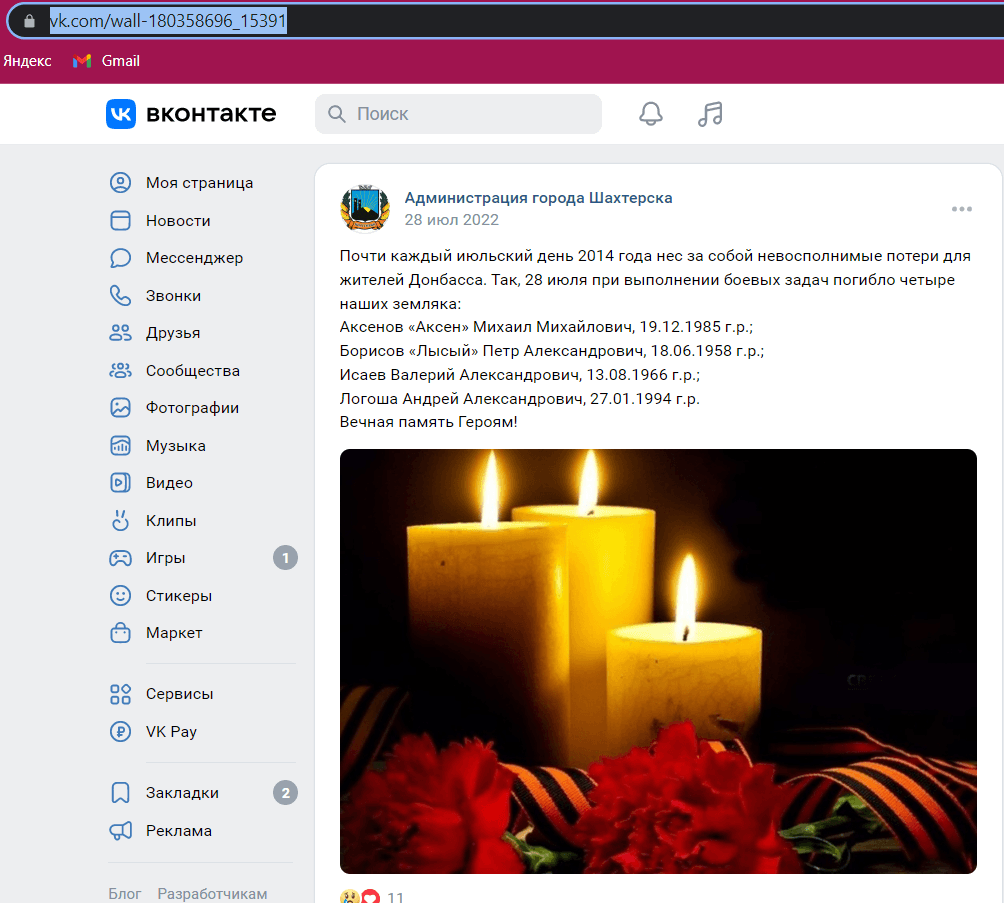This screenshot has height=903, width=1004.
Task: Open Сообщества section
Action: 193,371
